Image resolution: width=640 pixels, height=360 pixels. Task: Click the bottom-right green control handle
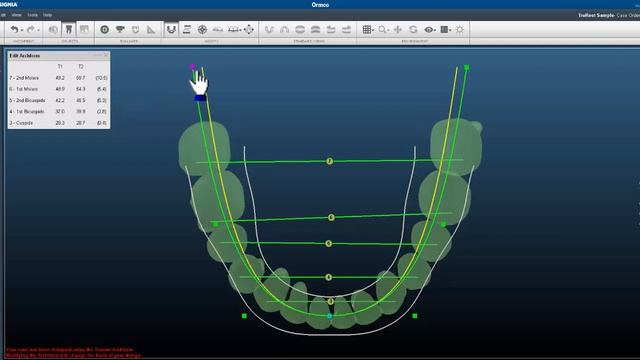click(415, 316)
